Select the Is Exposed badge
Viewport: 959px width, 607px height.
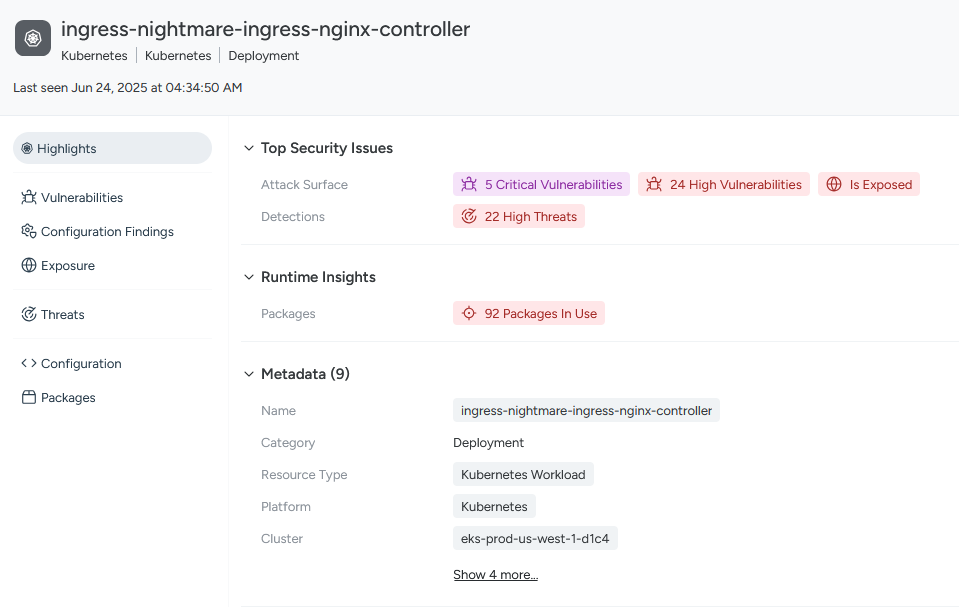tap(868, 184)
